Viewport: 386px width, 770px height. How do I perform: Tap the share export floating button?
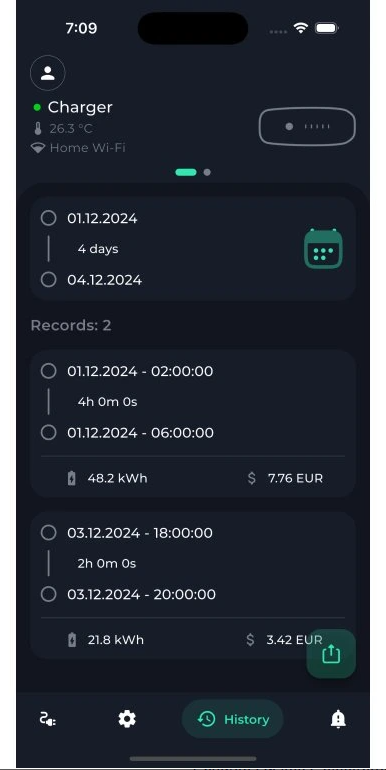pos(331,654)
